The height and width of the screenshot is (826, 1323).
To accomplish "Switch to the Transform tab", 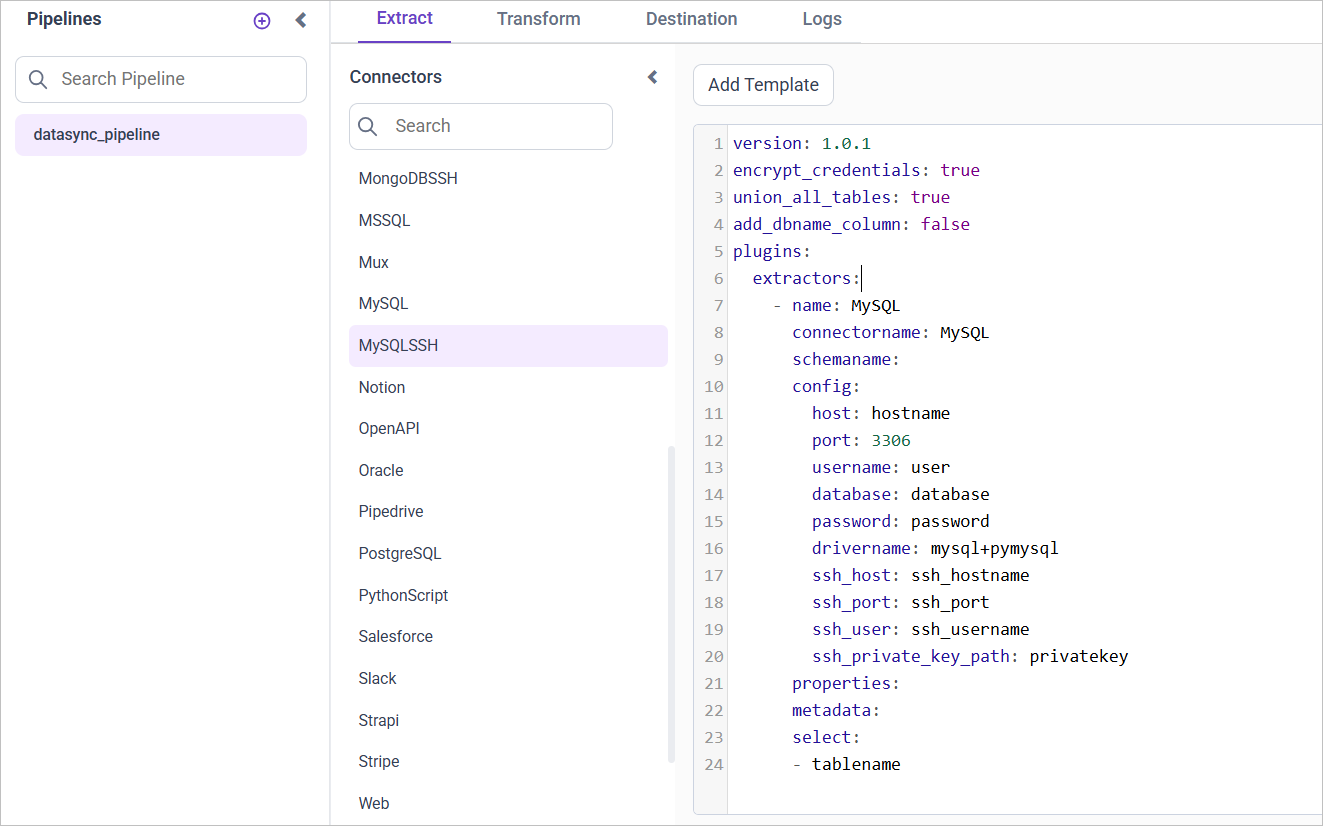I will coord(538,18).
